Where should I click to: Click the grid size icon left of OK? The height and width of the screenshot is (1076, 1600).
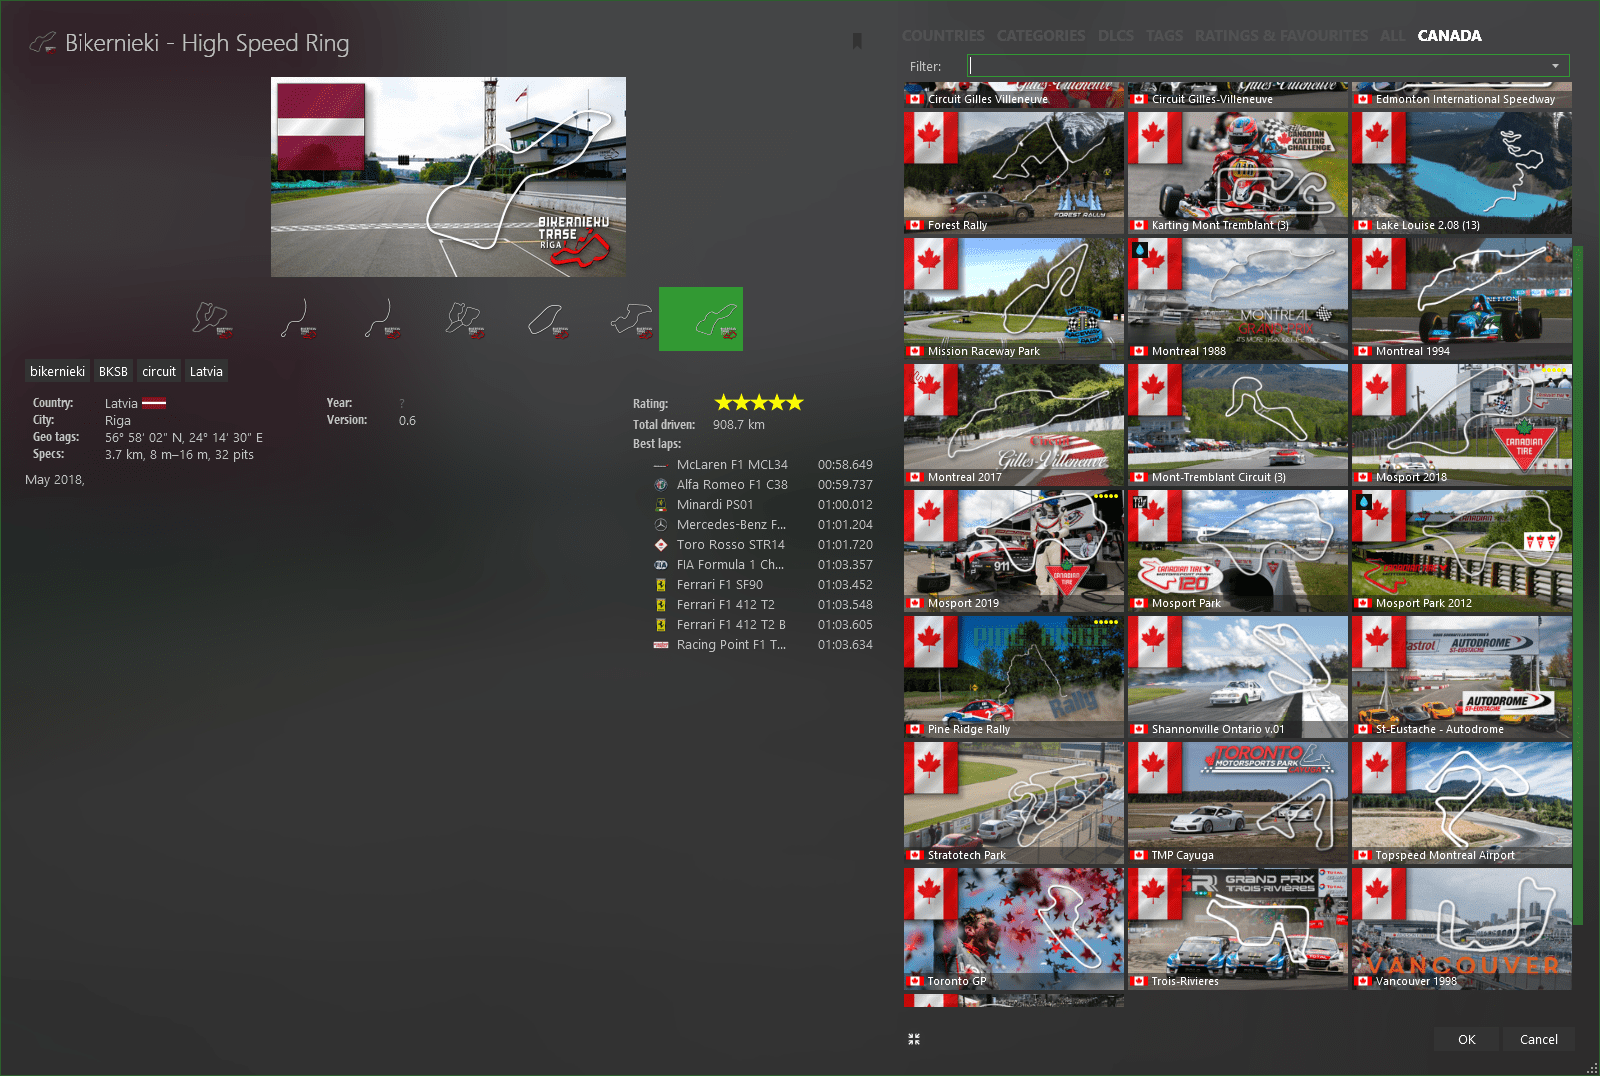tap(914, 1039)
